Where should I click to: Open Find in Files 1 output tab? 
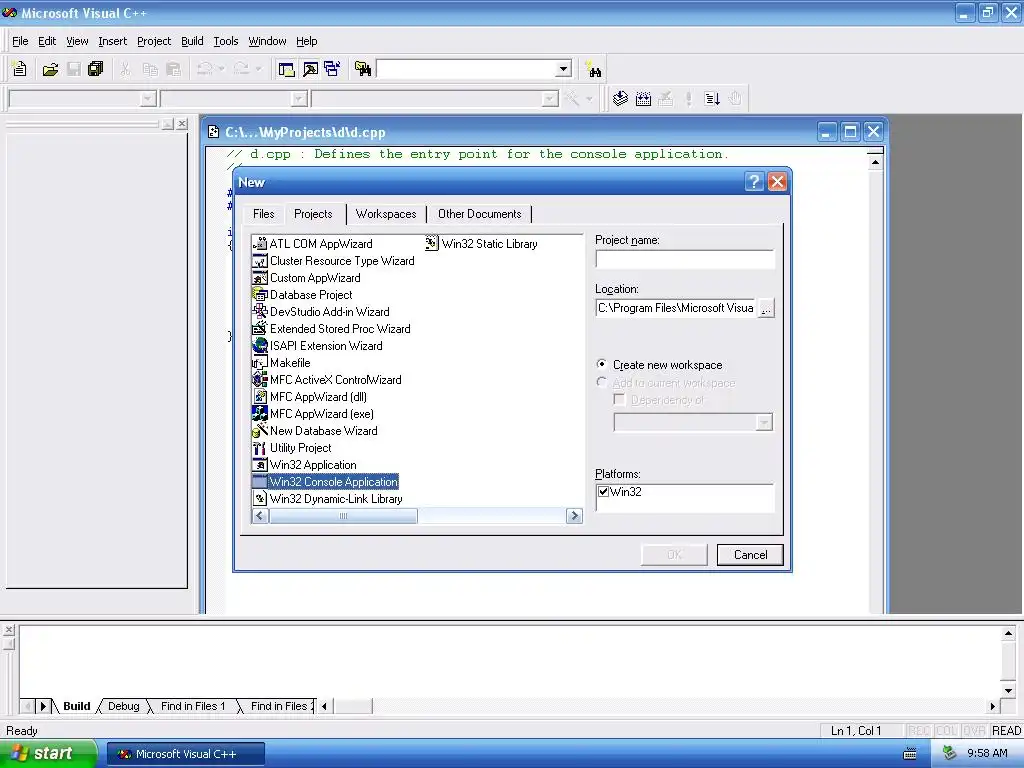193,706
